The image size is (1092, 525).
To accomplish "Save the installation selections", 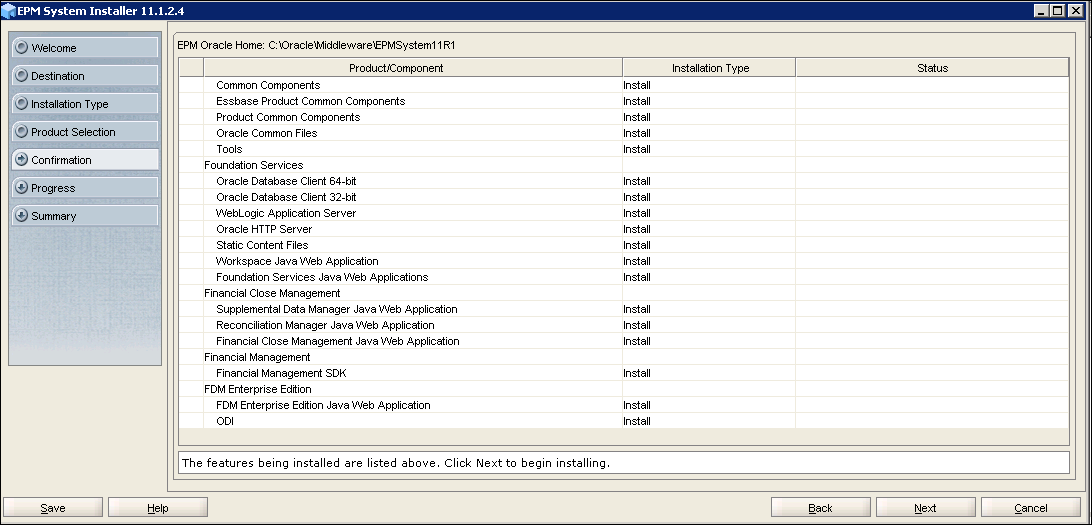I will pyautogui.click(x=53, y=508).
